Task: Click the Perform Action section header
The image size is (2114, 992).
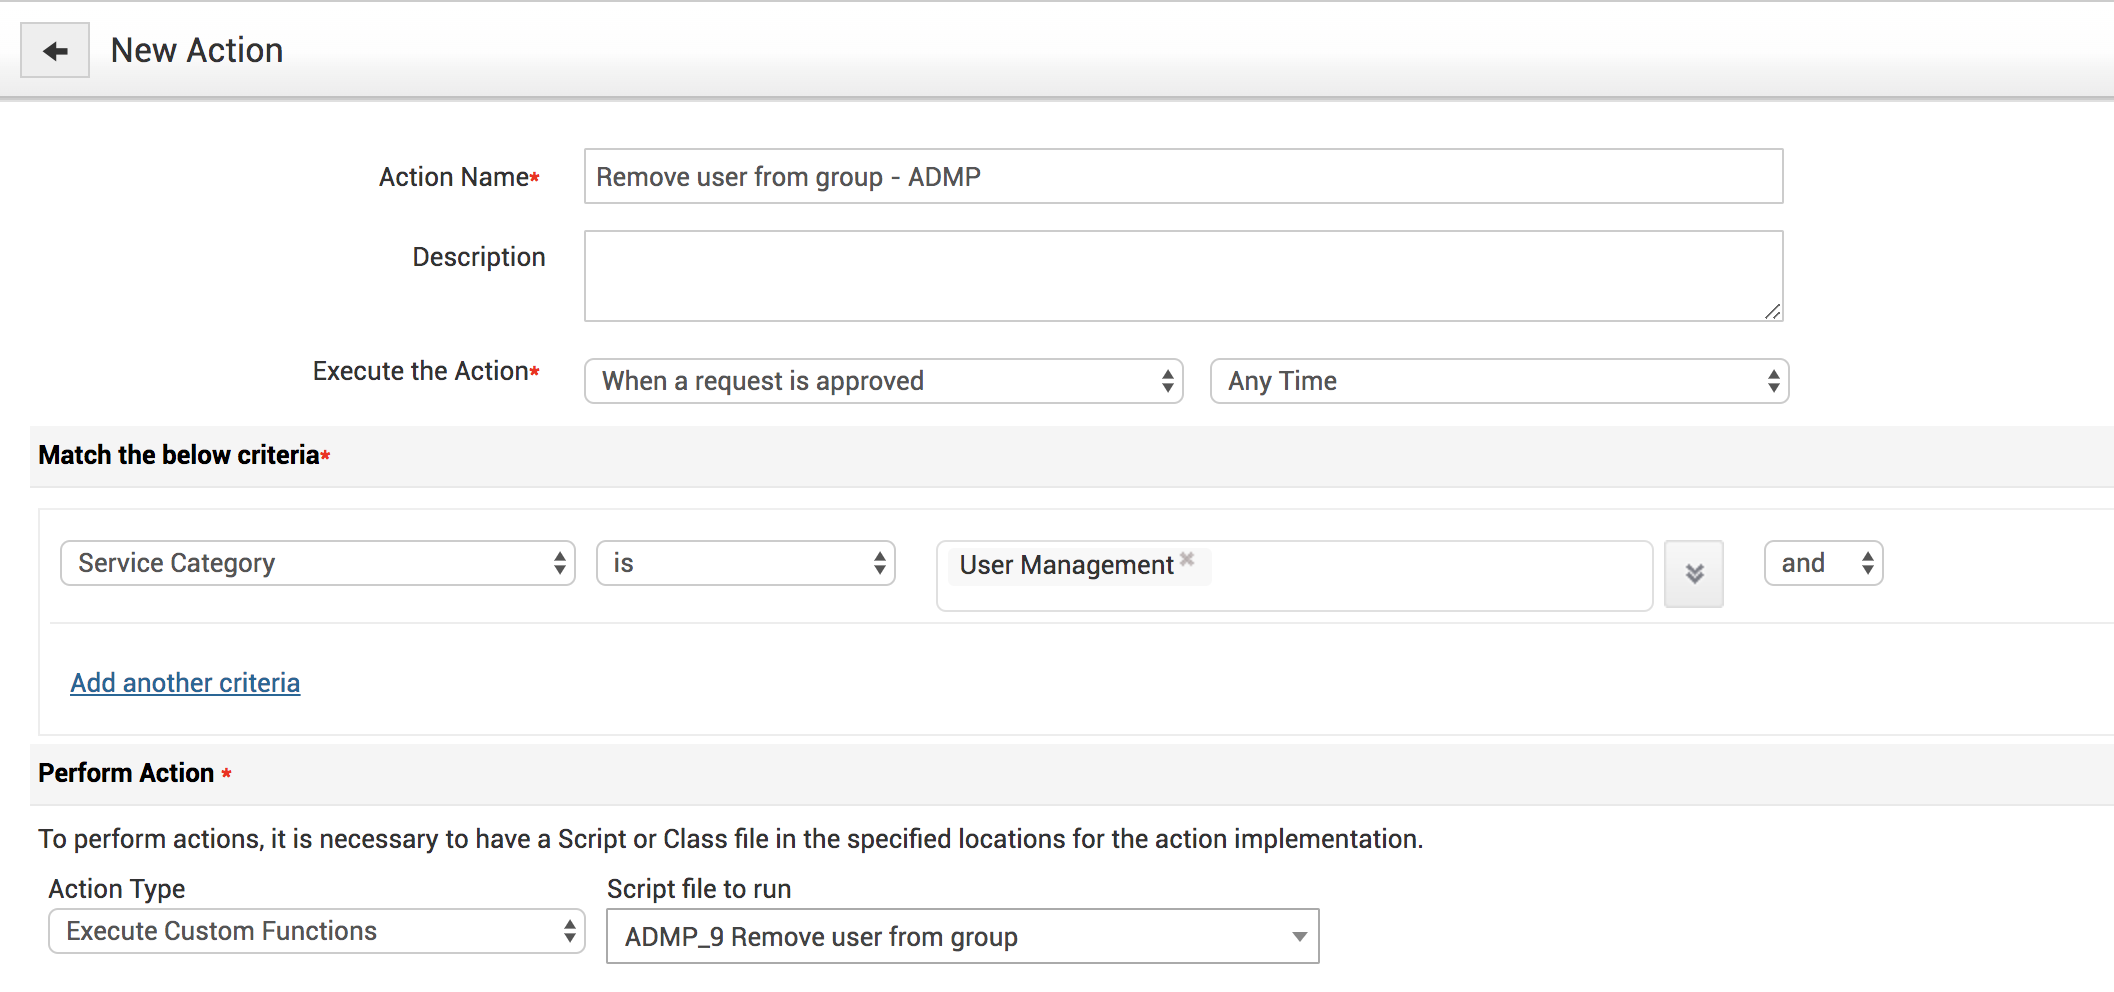Action: (127, 773)
